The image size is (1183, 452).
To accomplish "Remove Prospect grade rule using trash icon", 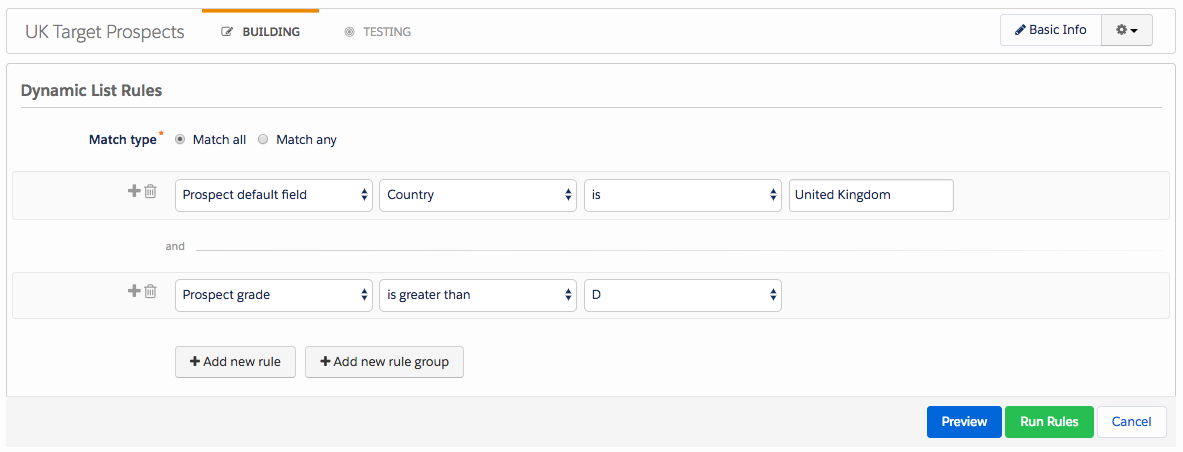I will 151,291.
